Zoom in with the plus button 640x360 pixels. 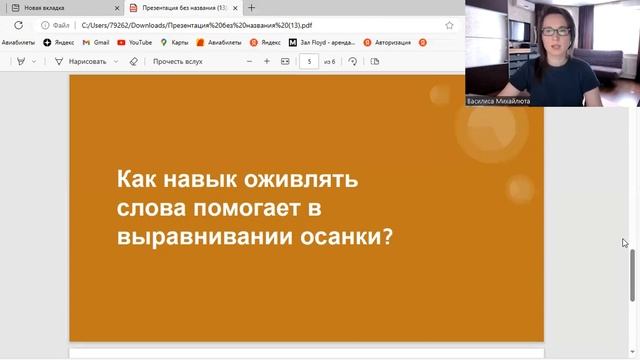pyautogui.click(x=267, y=61)
